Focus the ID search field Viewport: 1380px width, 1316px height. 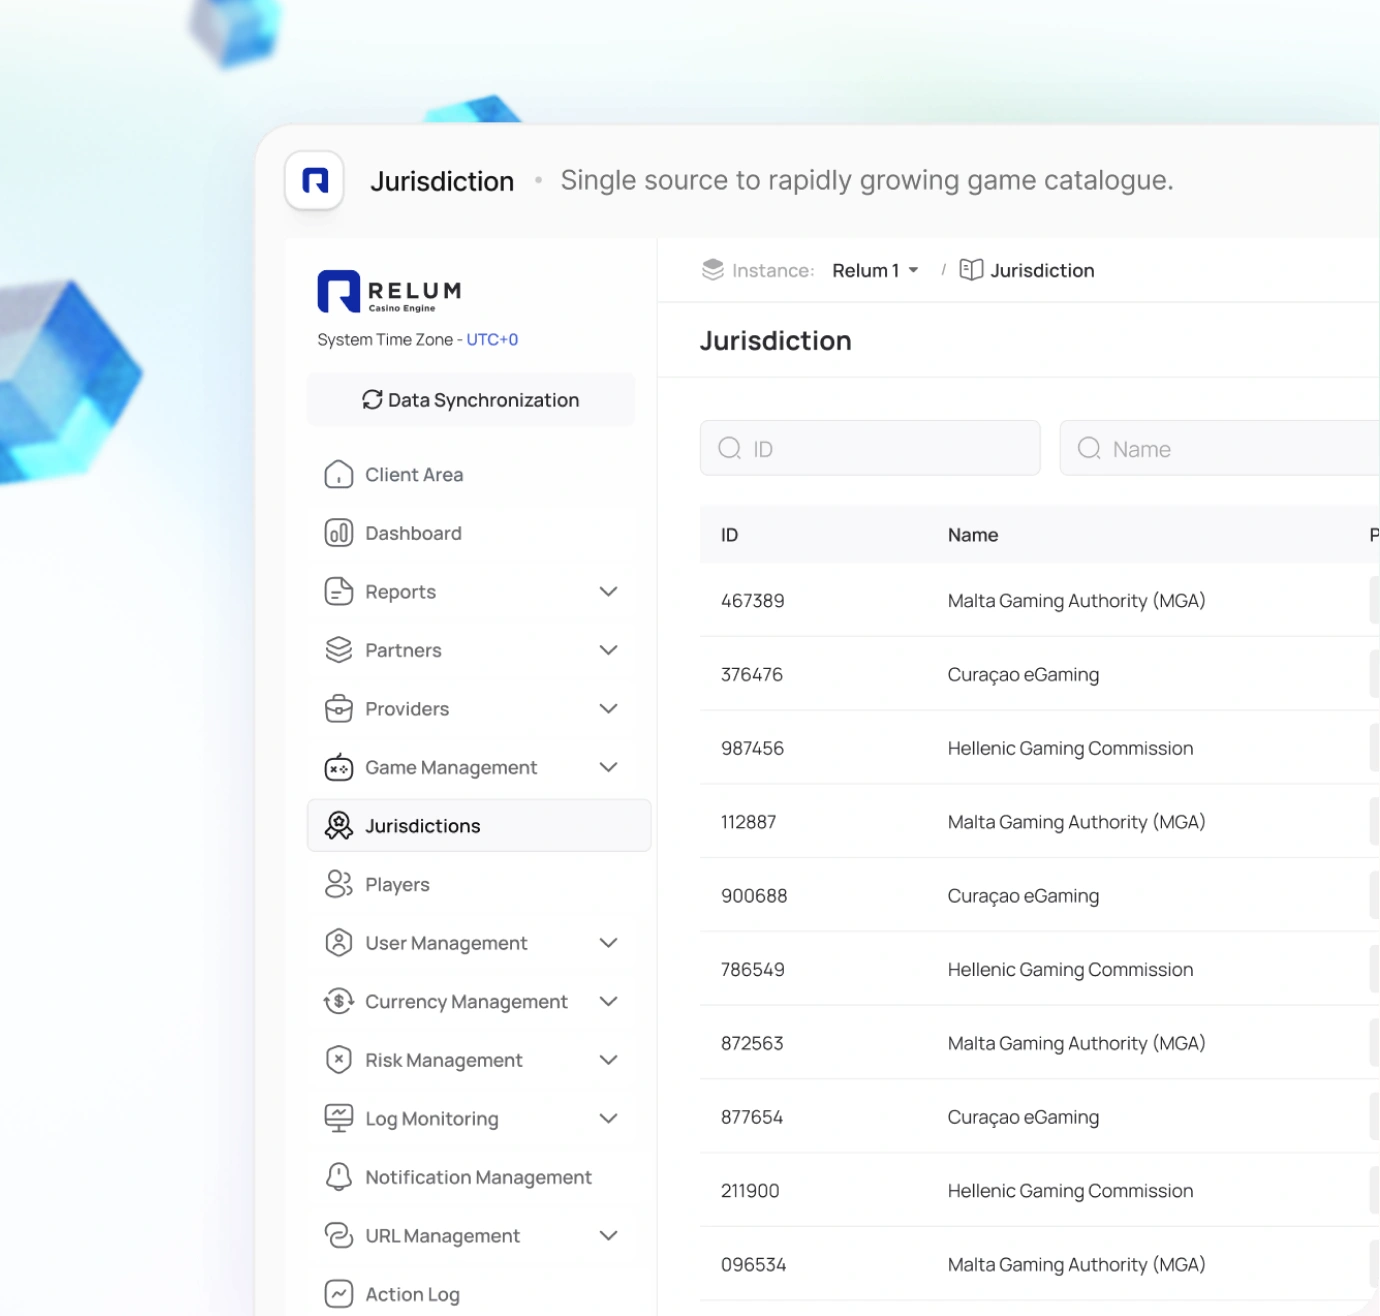(870, 448)
